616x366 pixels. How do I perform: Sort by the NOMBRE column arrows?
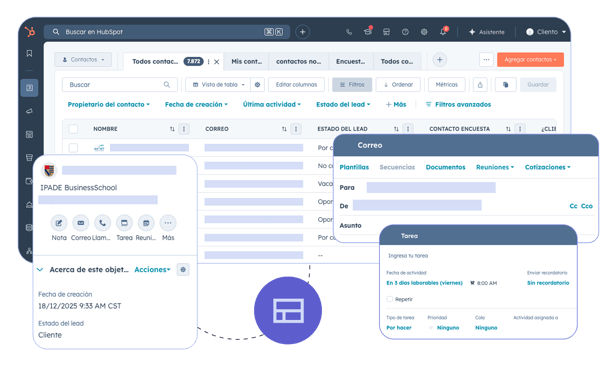point(172,129)
